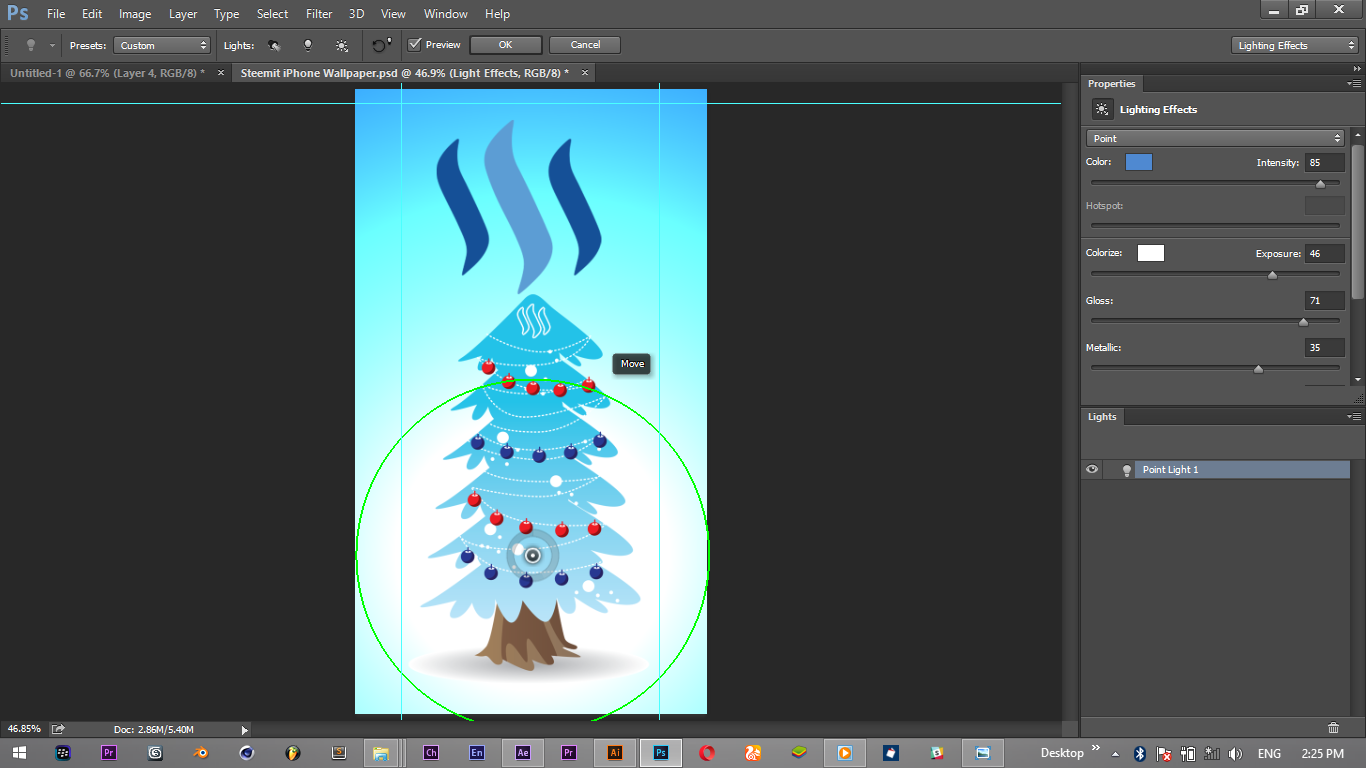Open the Image menu
The height and width of the screenshot is (768, 1366).
[x=135, y=14]
